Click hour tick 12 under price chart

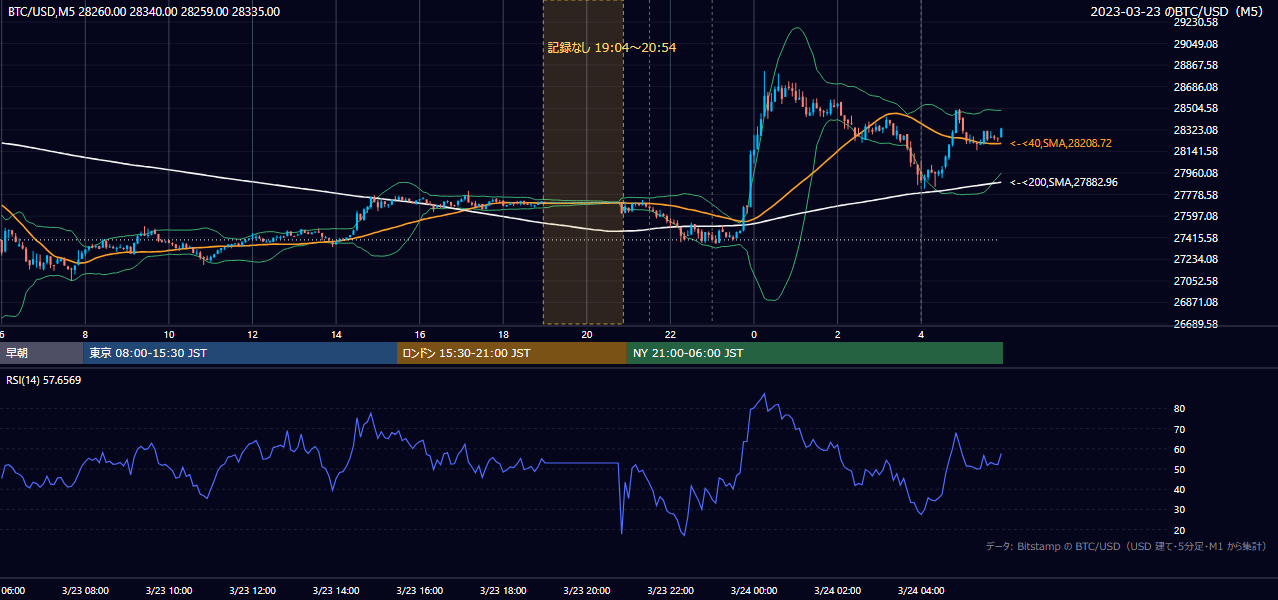click(x=252, y=334)
